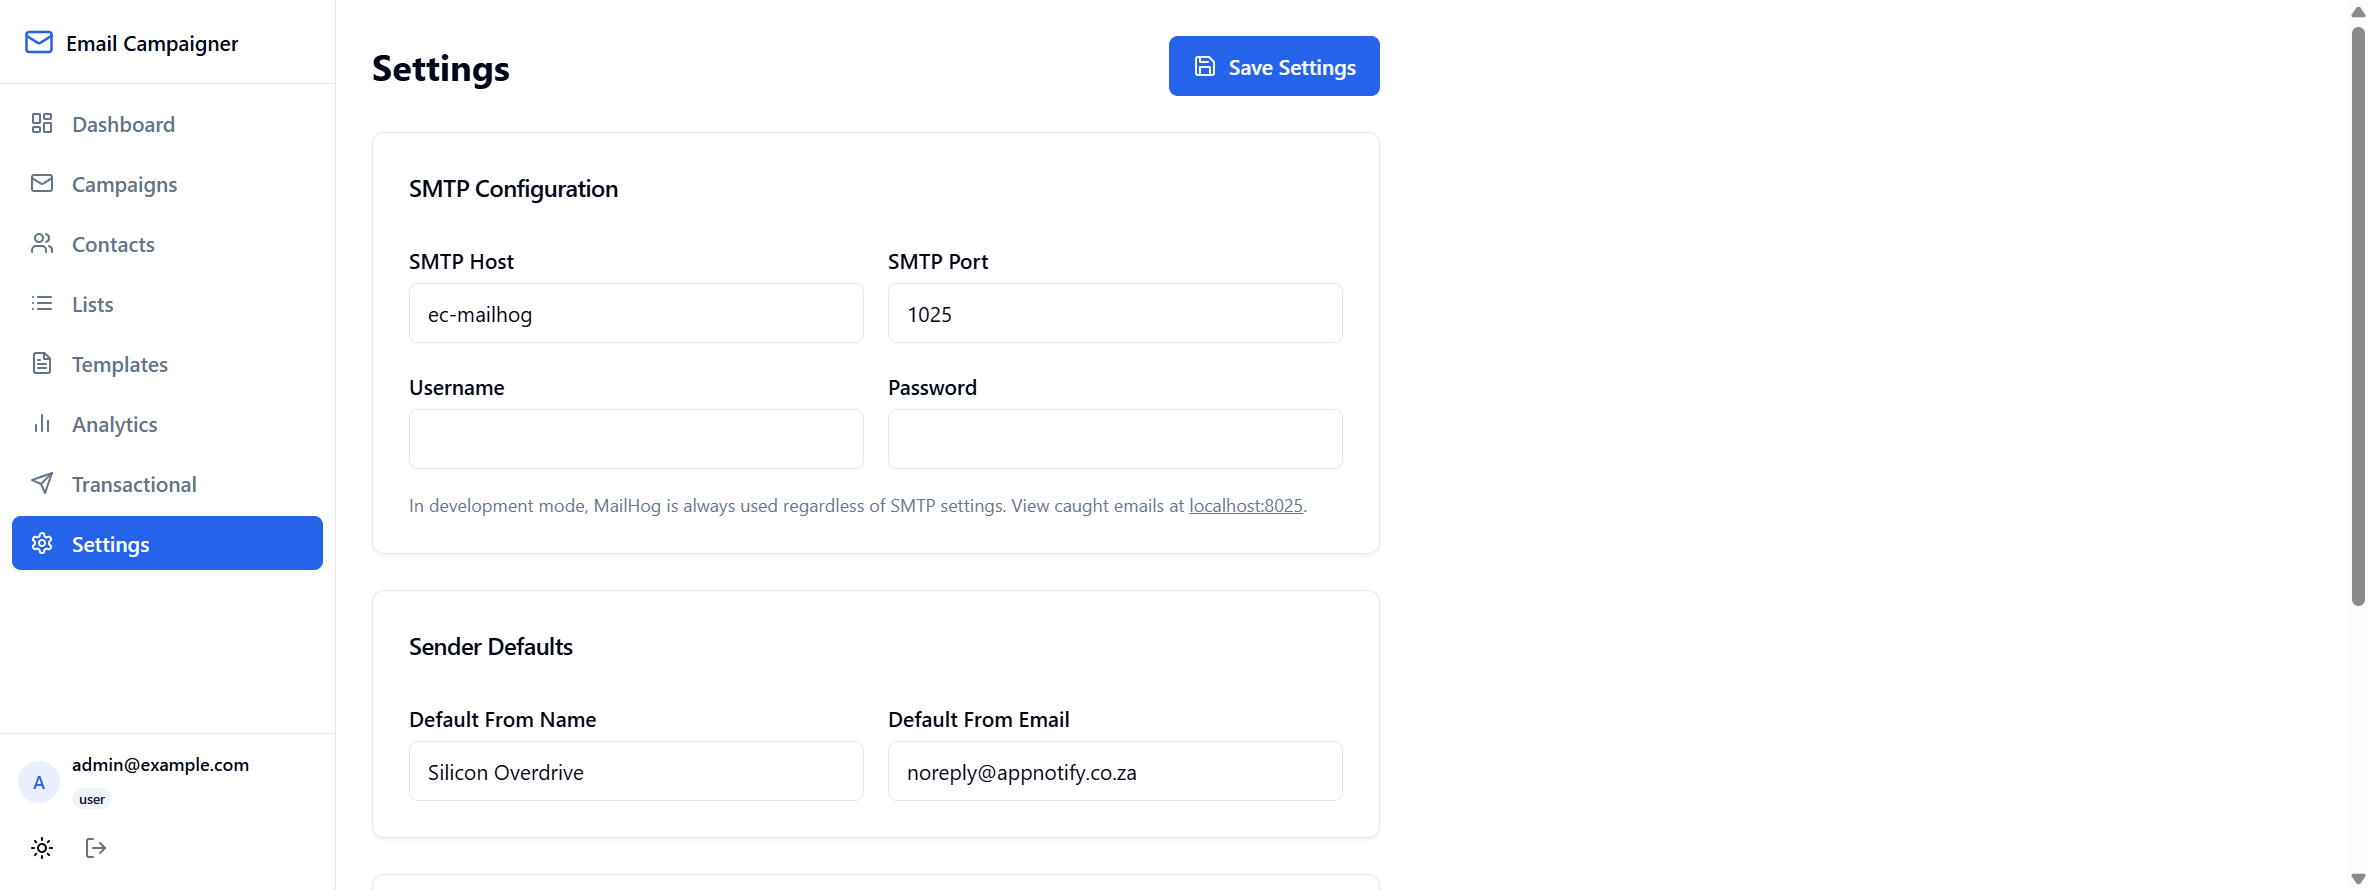Click the Templates document icon
The width and height of the screenshot is (2370, 890).
[x=42, y=363]
